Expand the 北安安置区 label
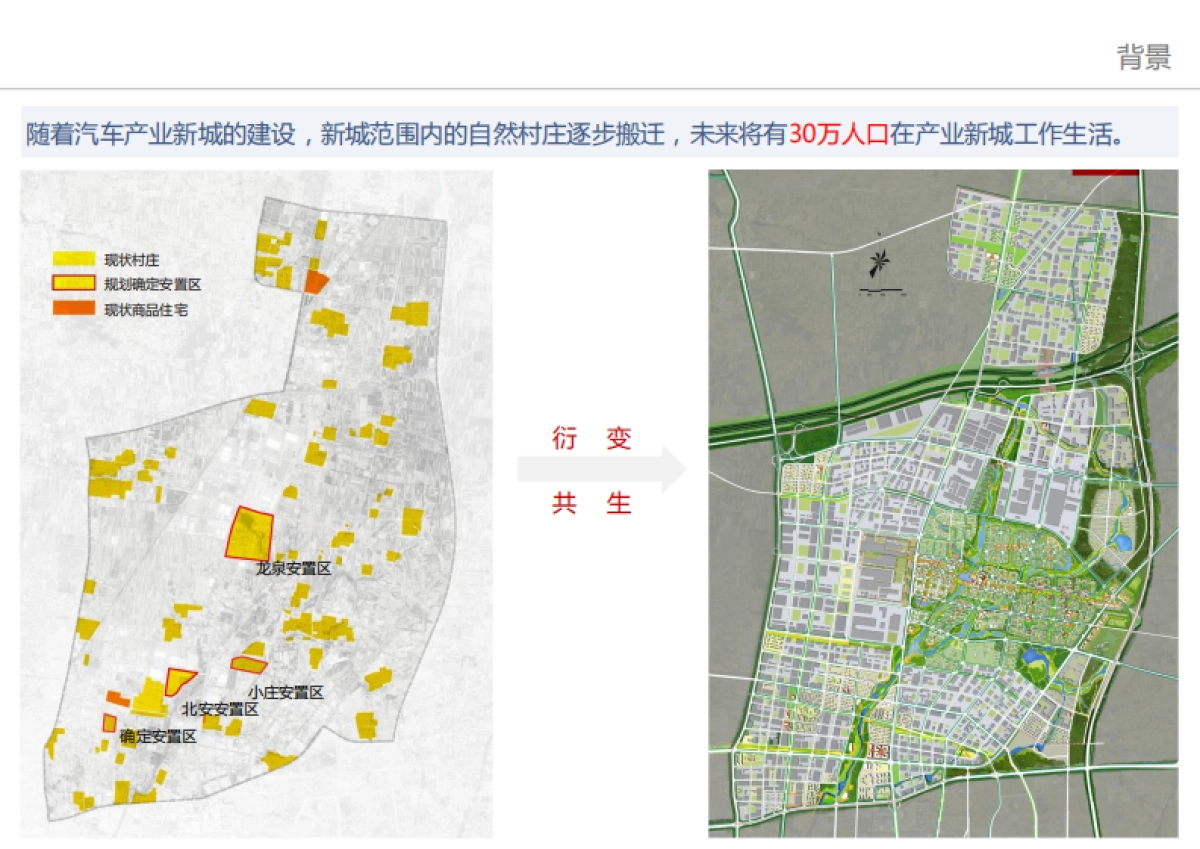This screenshot has width=1200, height=849. (222, 708)
